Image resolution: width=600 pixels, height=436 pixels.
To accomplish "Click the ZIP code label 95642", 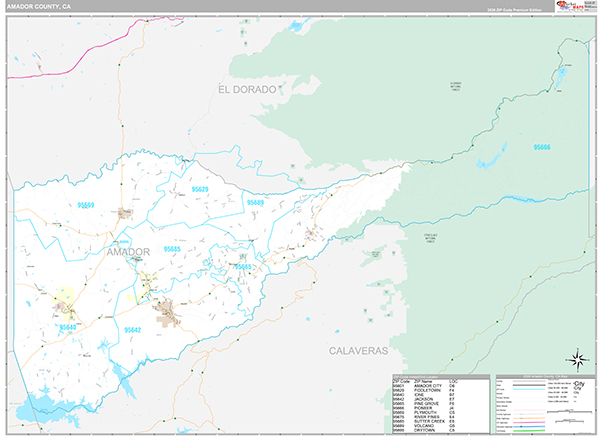I will [132, 330].
